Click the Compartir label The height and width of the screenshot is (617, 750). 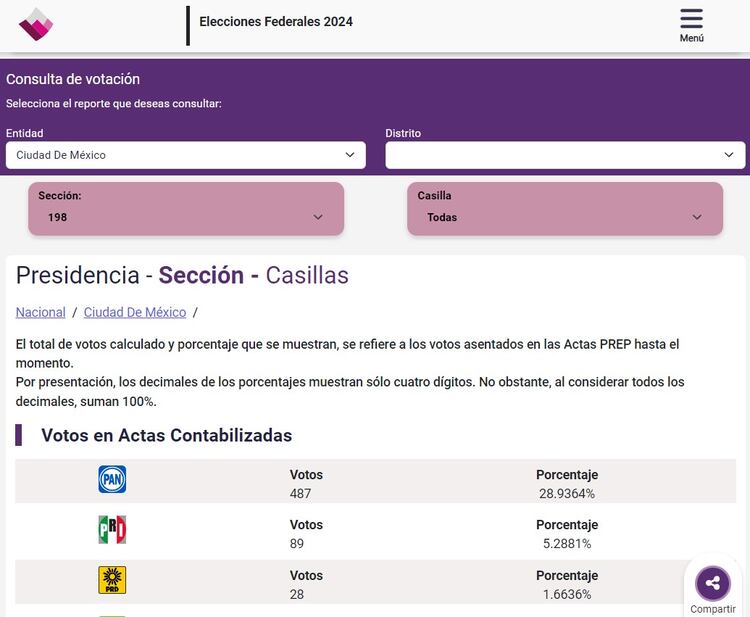tap(712, 609)
